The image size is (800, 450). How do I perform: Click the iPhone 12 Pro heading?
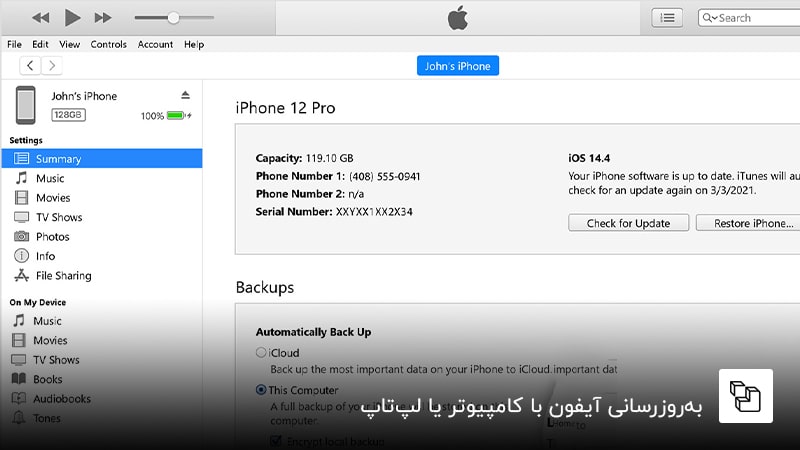(285, 108)
